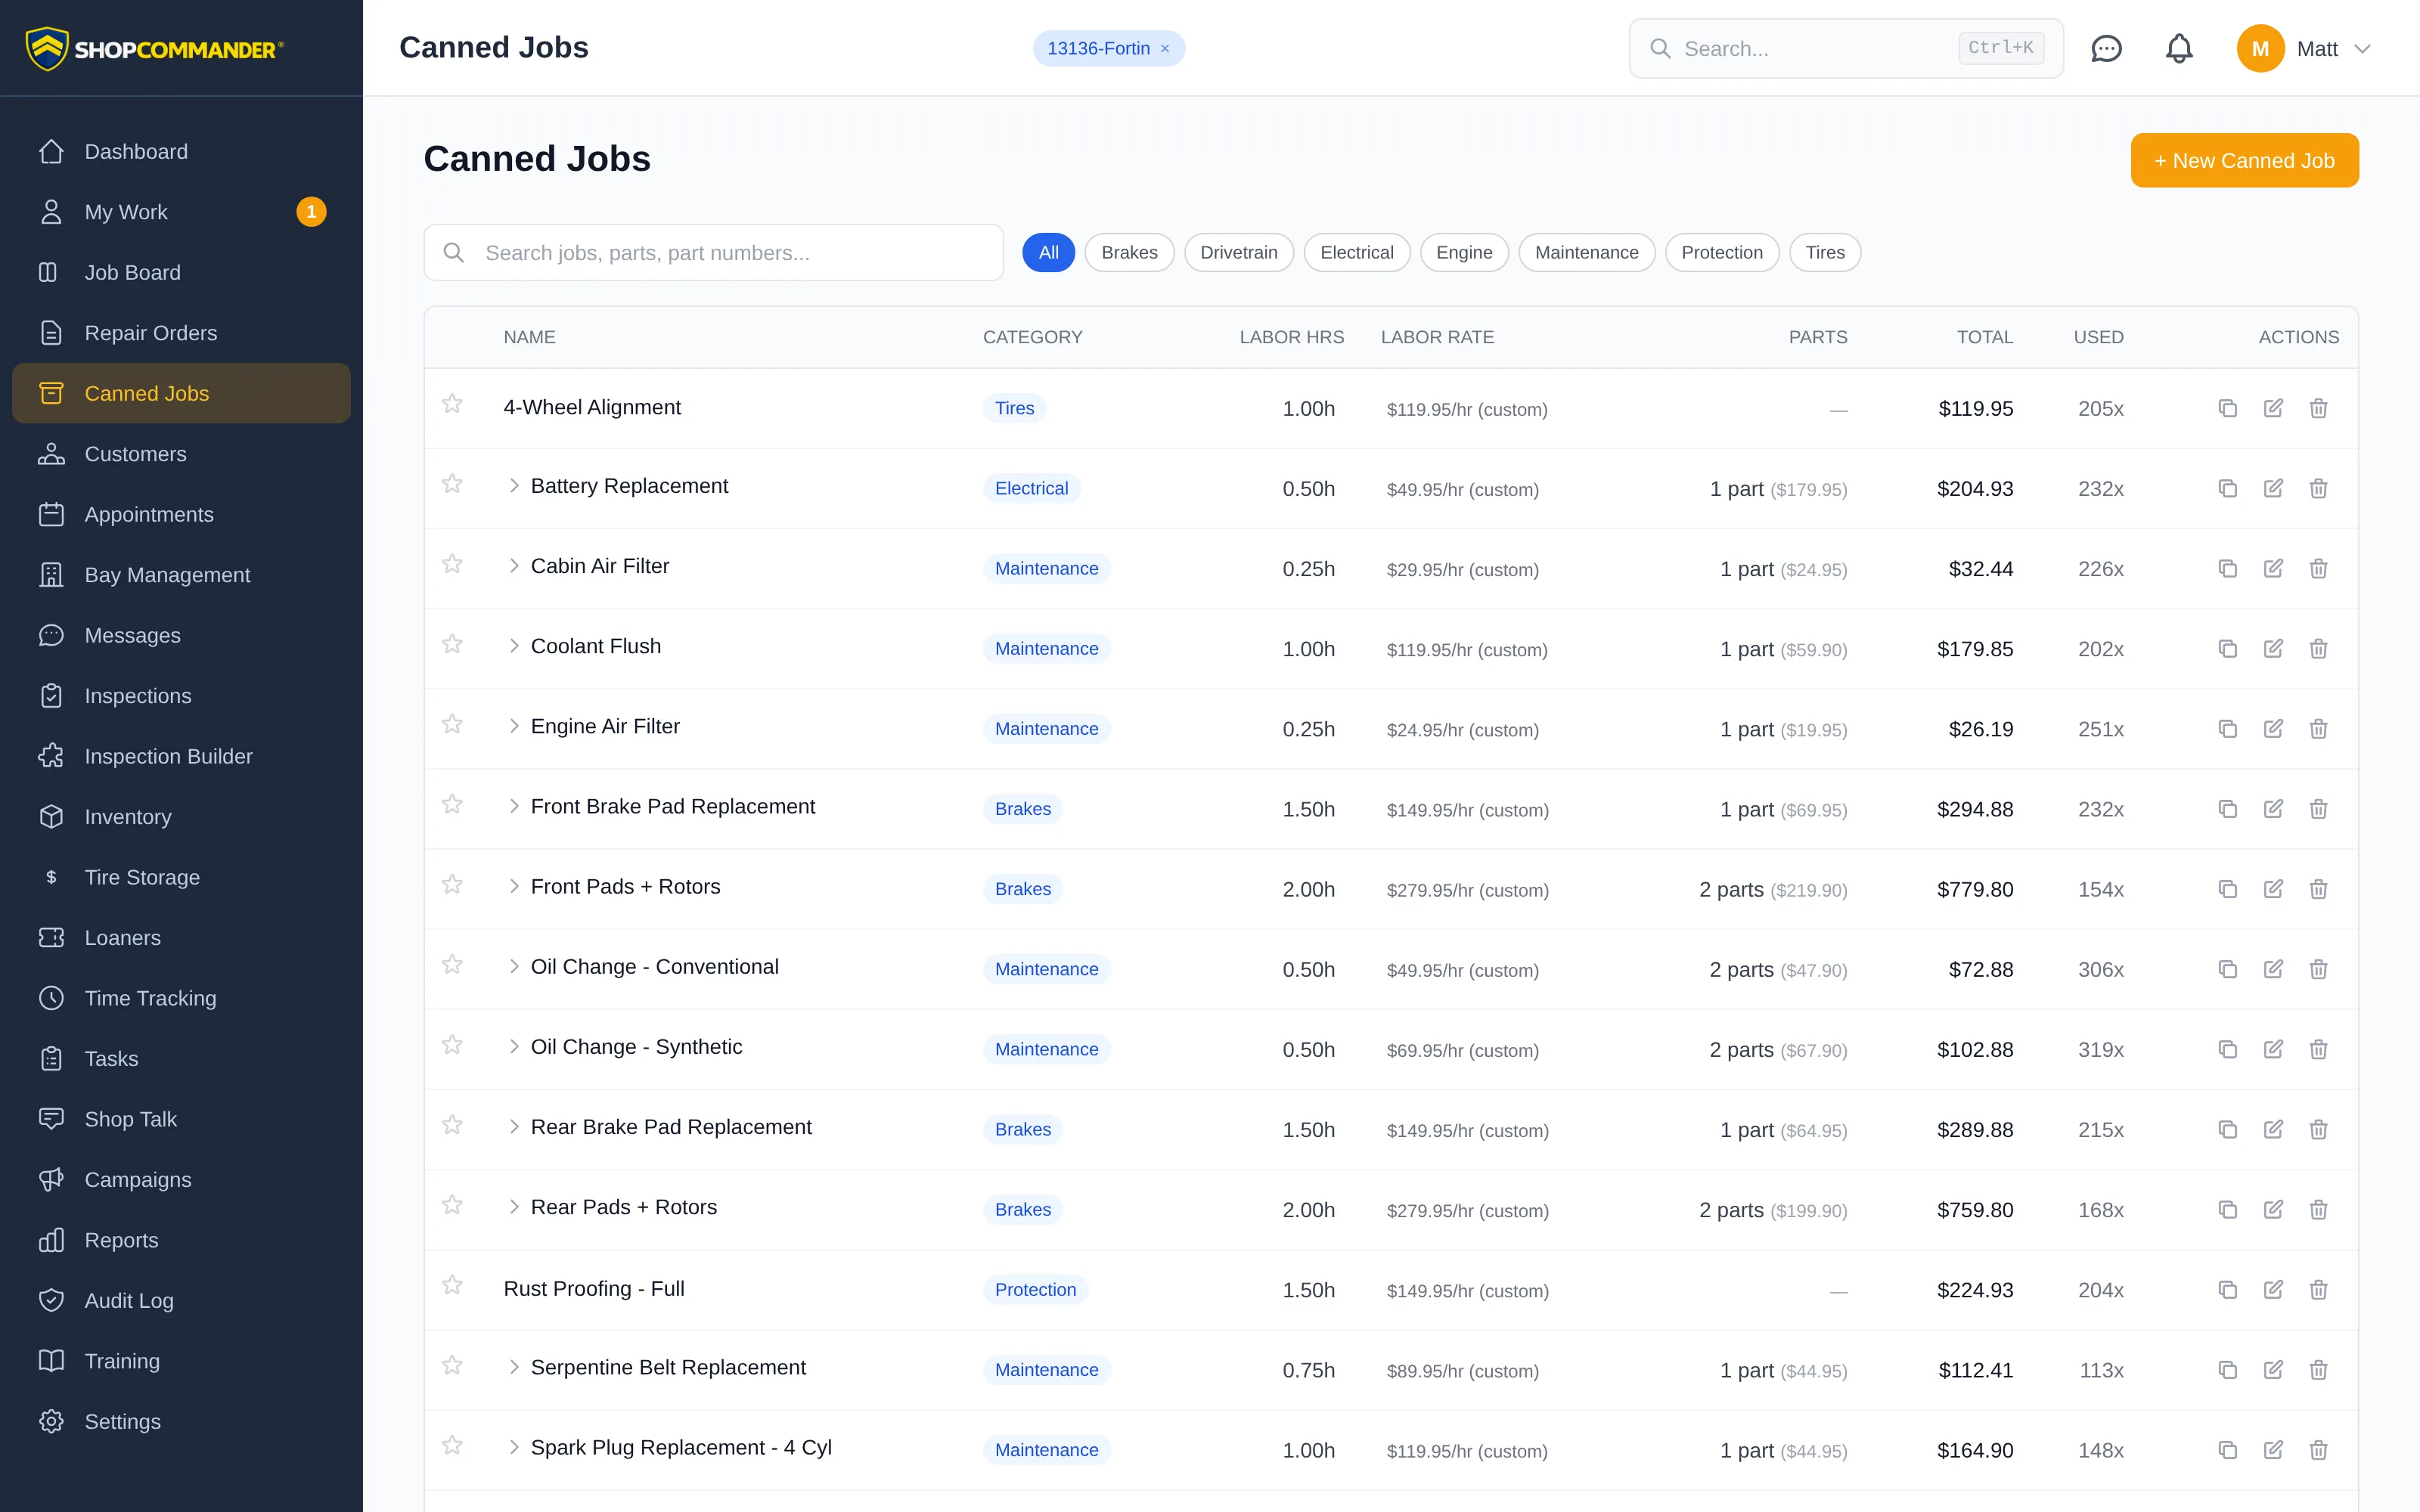This screenshot has height=1512, width=2420.
Task: Open Audit Log from sidebar
Action: point(181,1300)
